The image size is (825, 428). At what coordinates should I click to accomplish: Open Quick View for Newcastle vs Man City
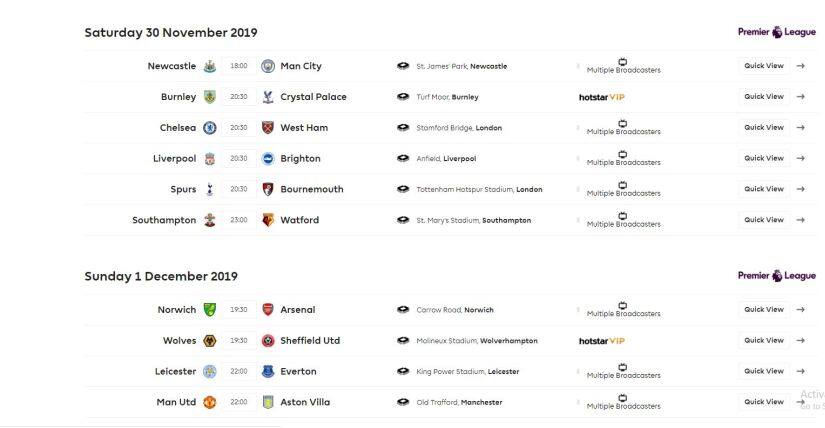click(764, 66)
